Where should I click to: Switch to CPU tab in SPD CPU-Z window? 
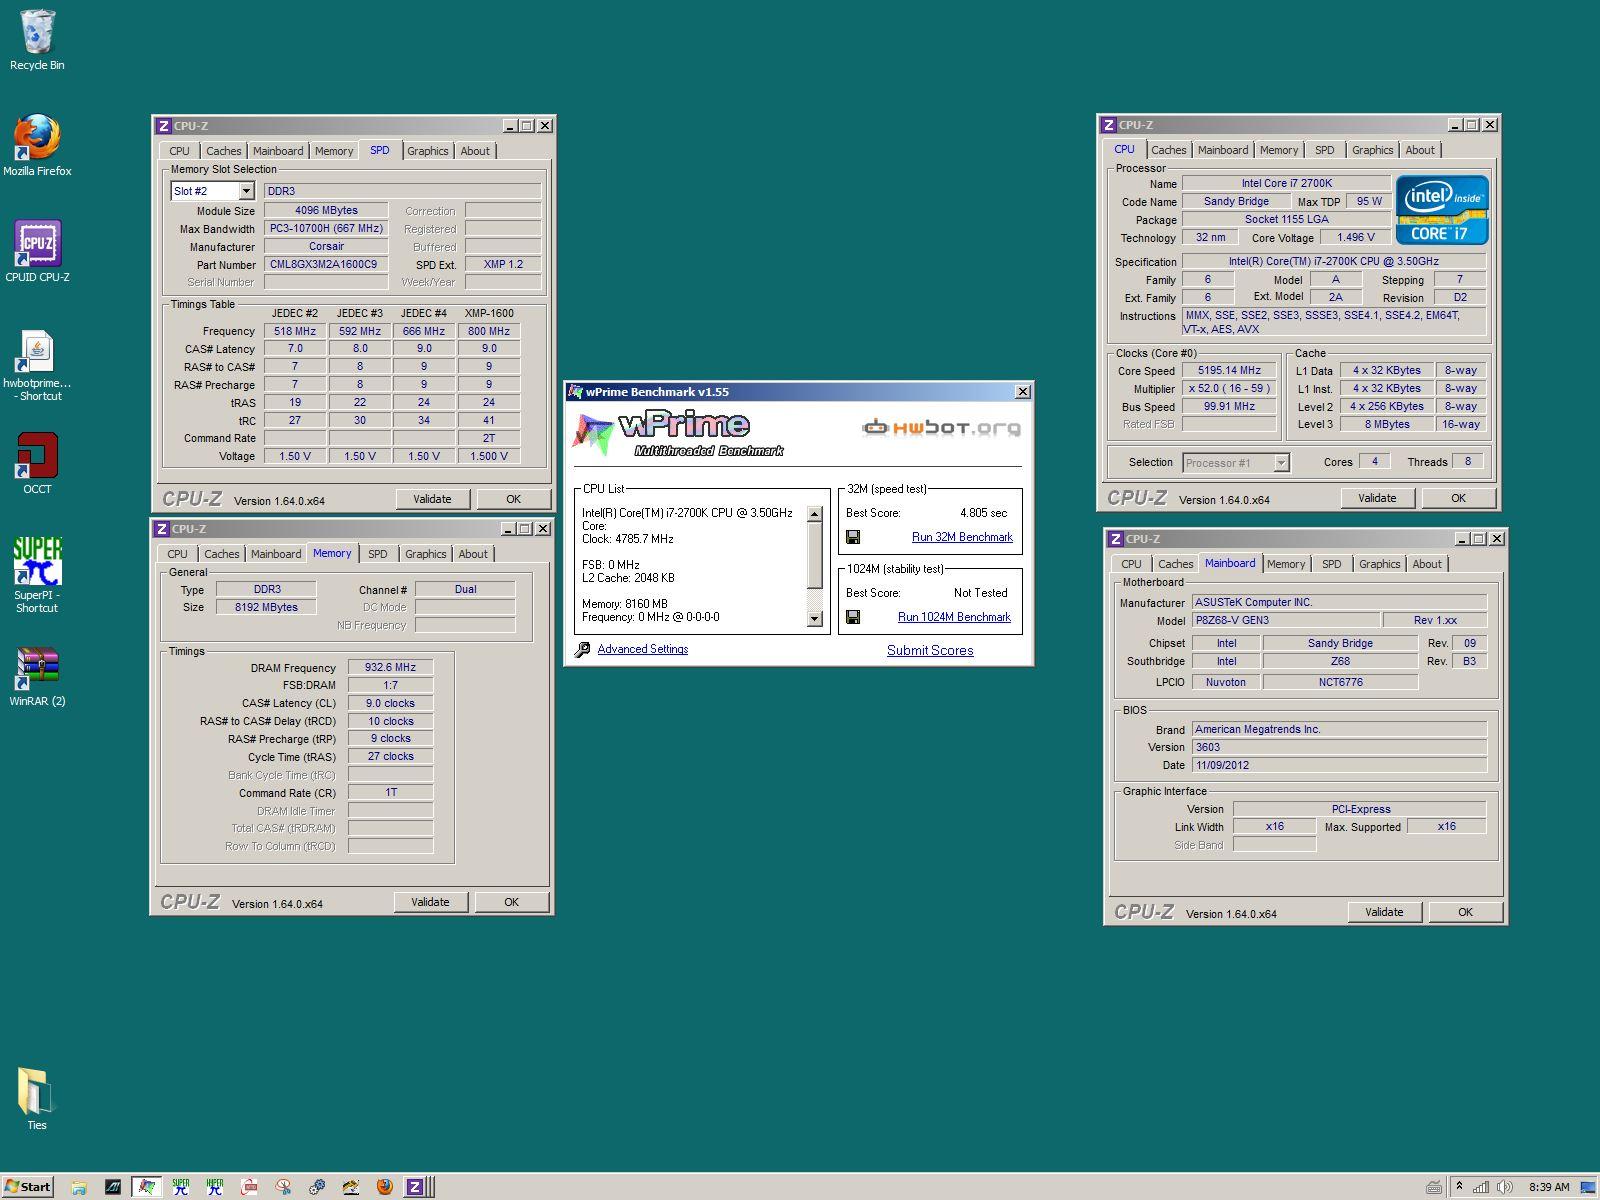179,151
